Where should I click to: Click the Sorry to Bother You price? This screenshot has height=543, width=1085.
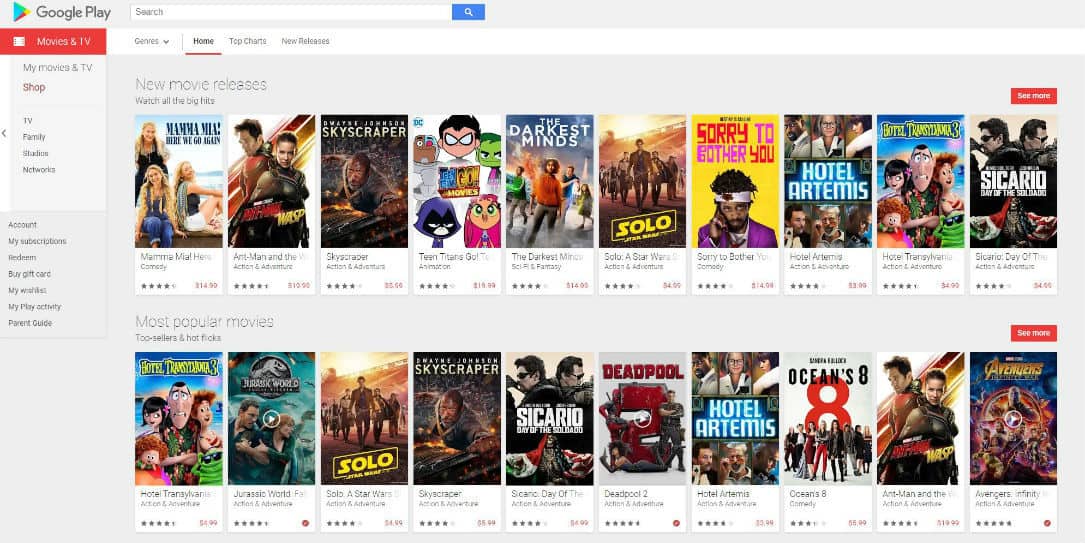point(762,286)
